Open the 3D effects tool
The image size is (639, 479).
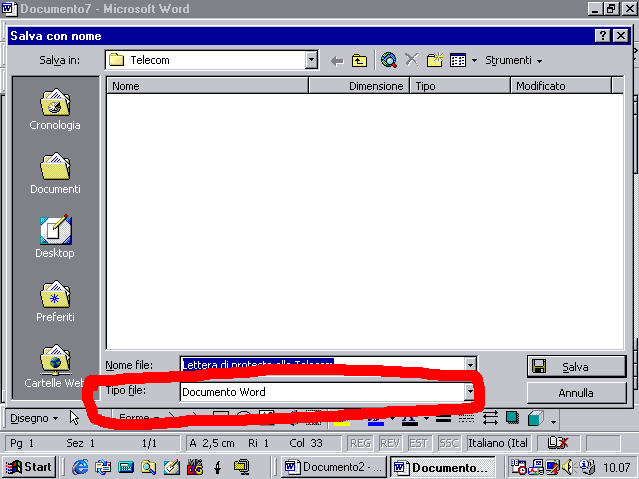coord(535,418)
